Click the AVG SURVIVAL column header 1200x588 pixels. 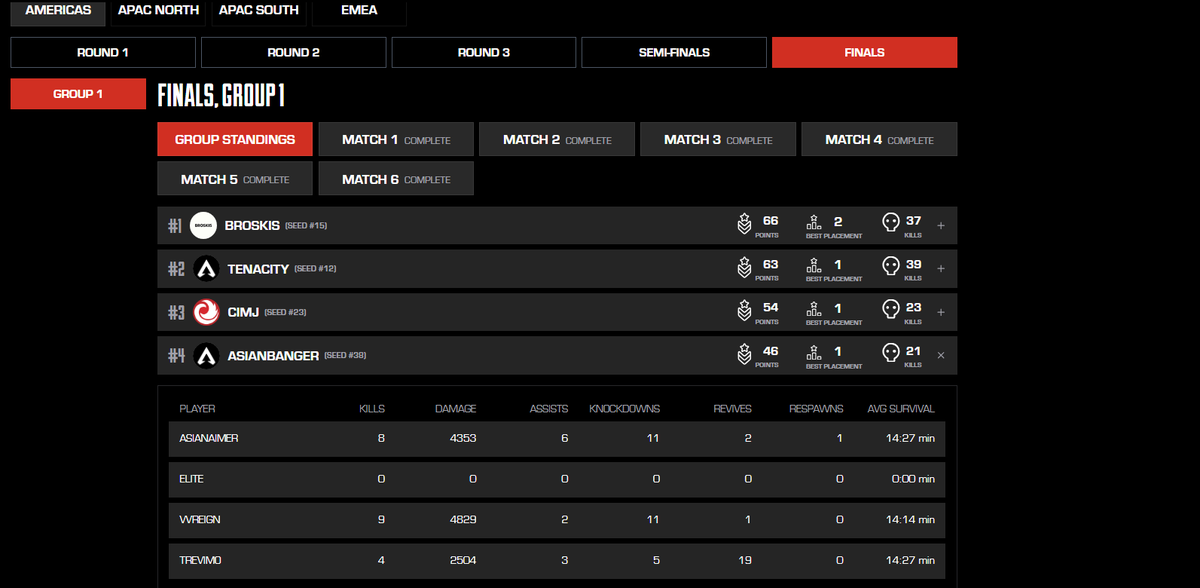click(901, 409)
